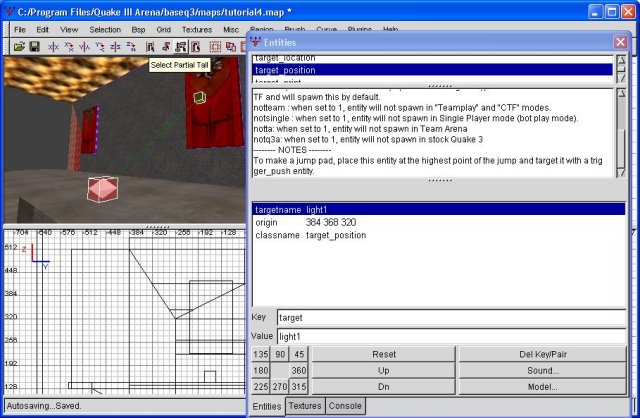Click the Y-axis rotate icon
Viewport: 640px width, 418px height.
pyautogui.click(x=100, y=47)
